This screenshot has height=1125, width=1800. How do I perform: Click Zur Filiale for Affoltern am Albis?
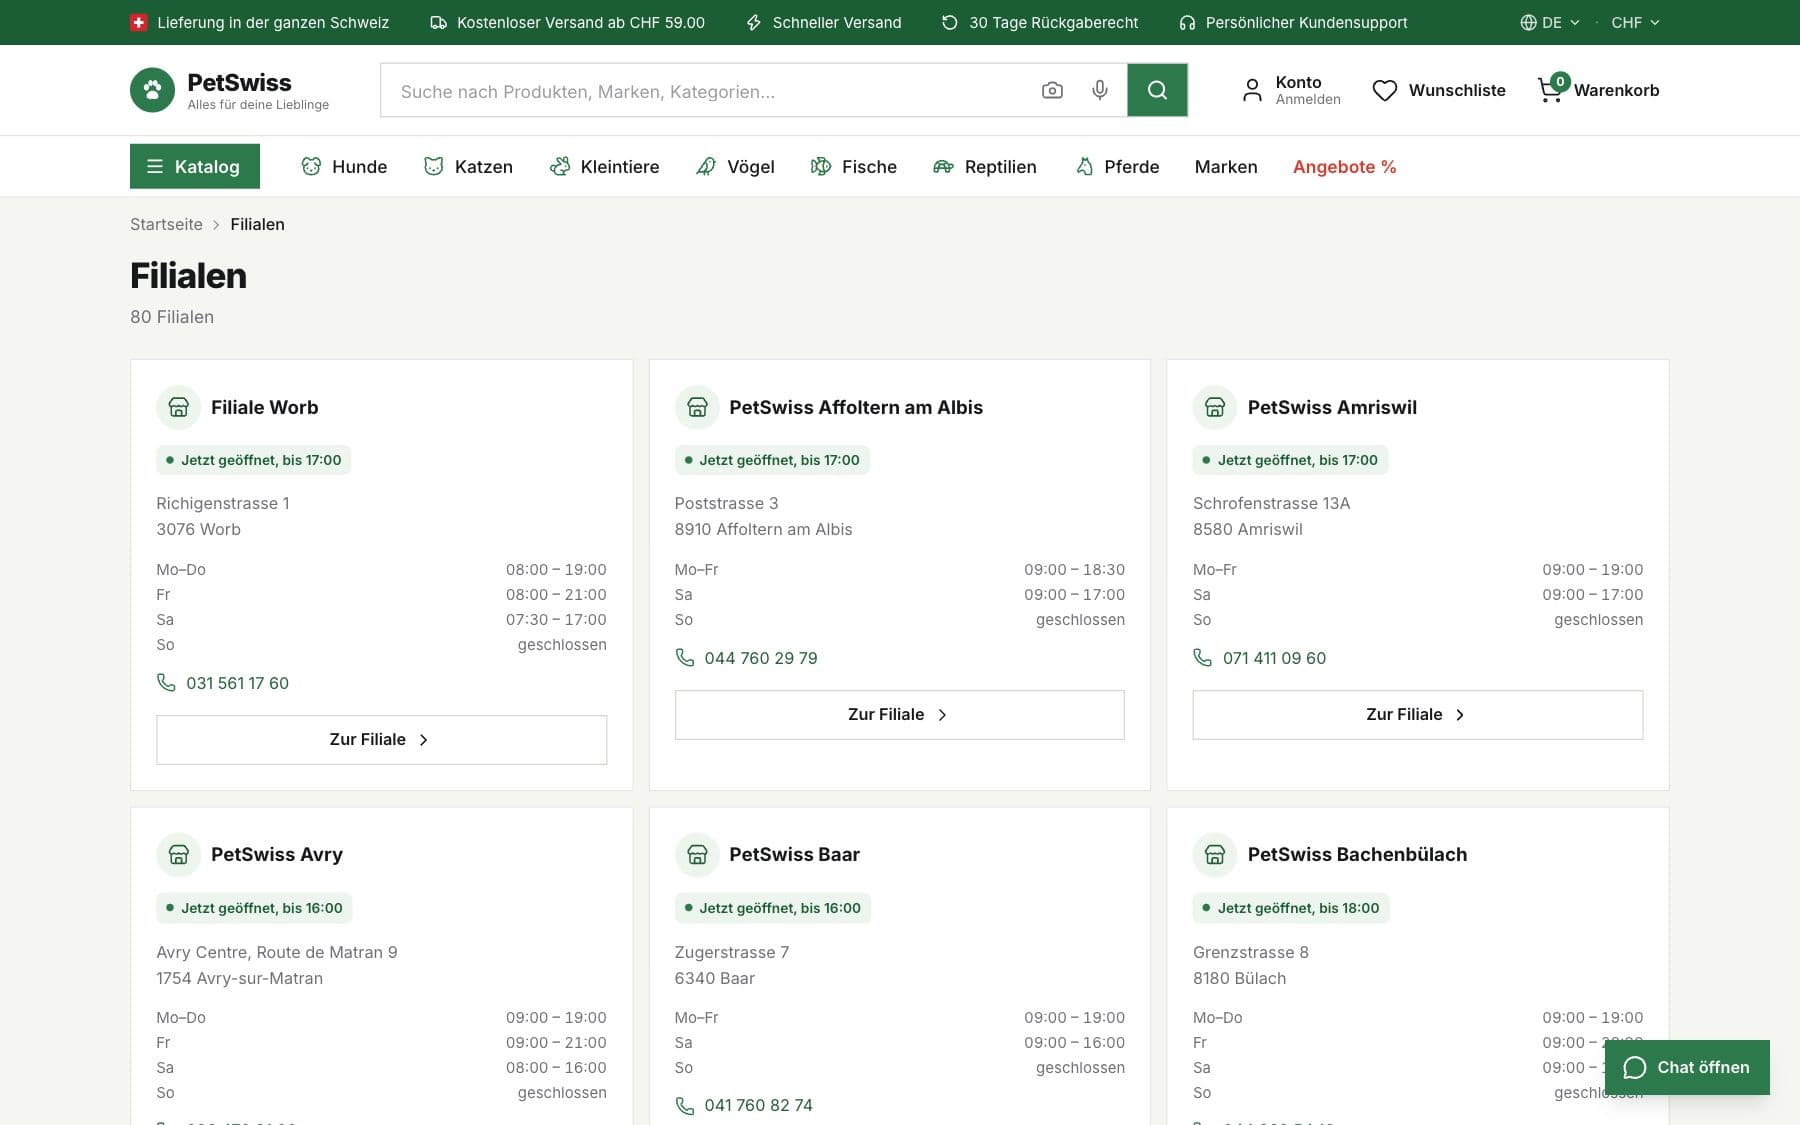[x=899, y=715]
